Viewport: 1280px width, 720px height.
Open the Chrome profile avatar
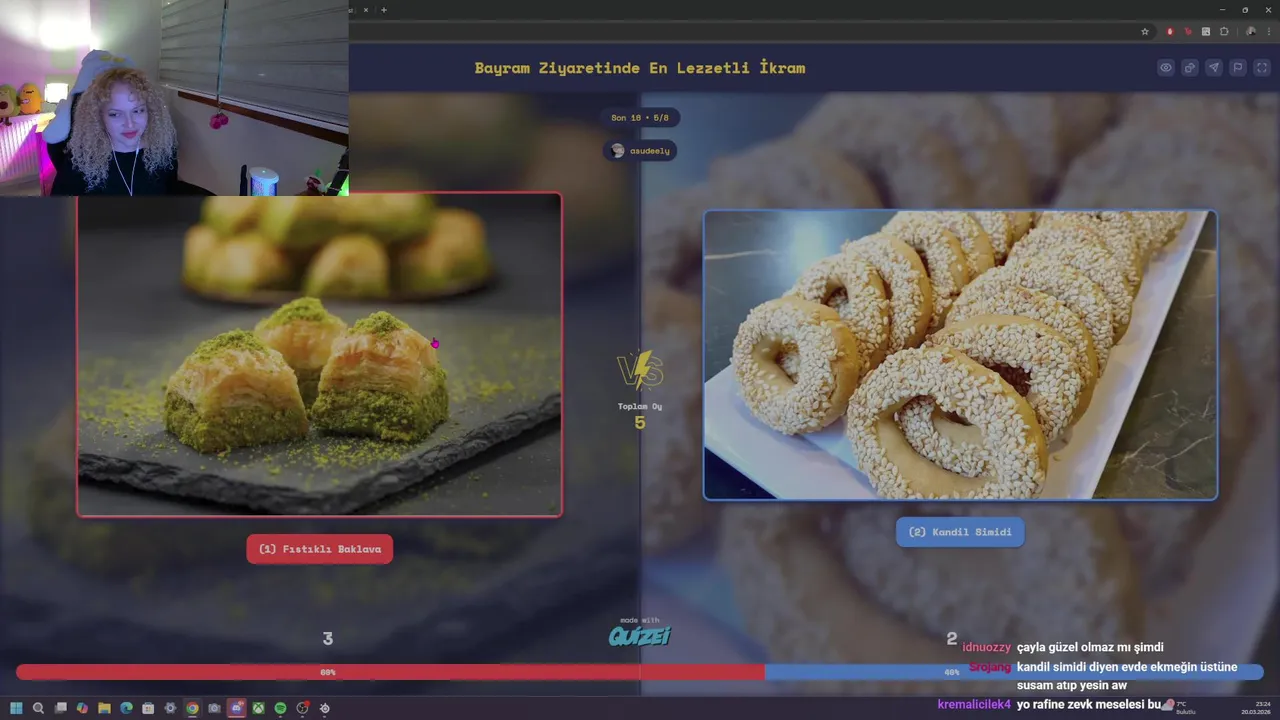pyautogui.click(x=1251, y=32)
